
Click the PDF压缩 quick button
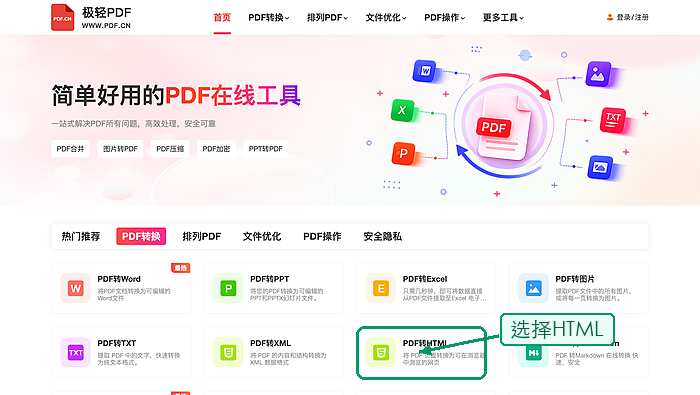[170, 149]
